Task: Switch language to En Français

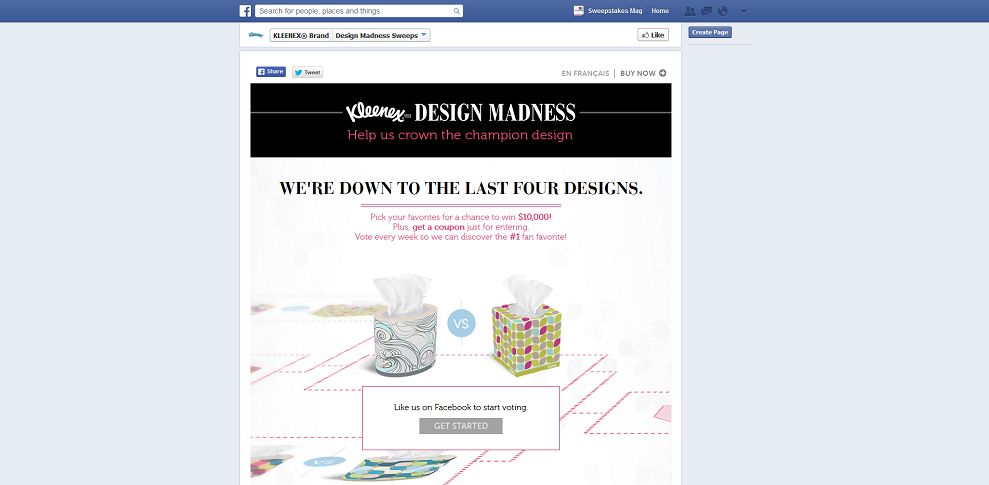Action: pos(585,73)
